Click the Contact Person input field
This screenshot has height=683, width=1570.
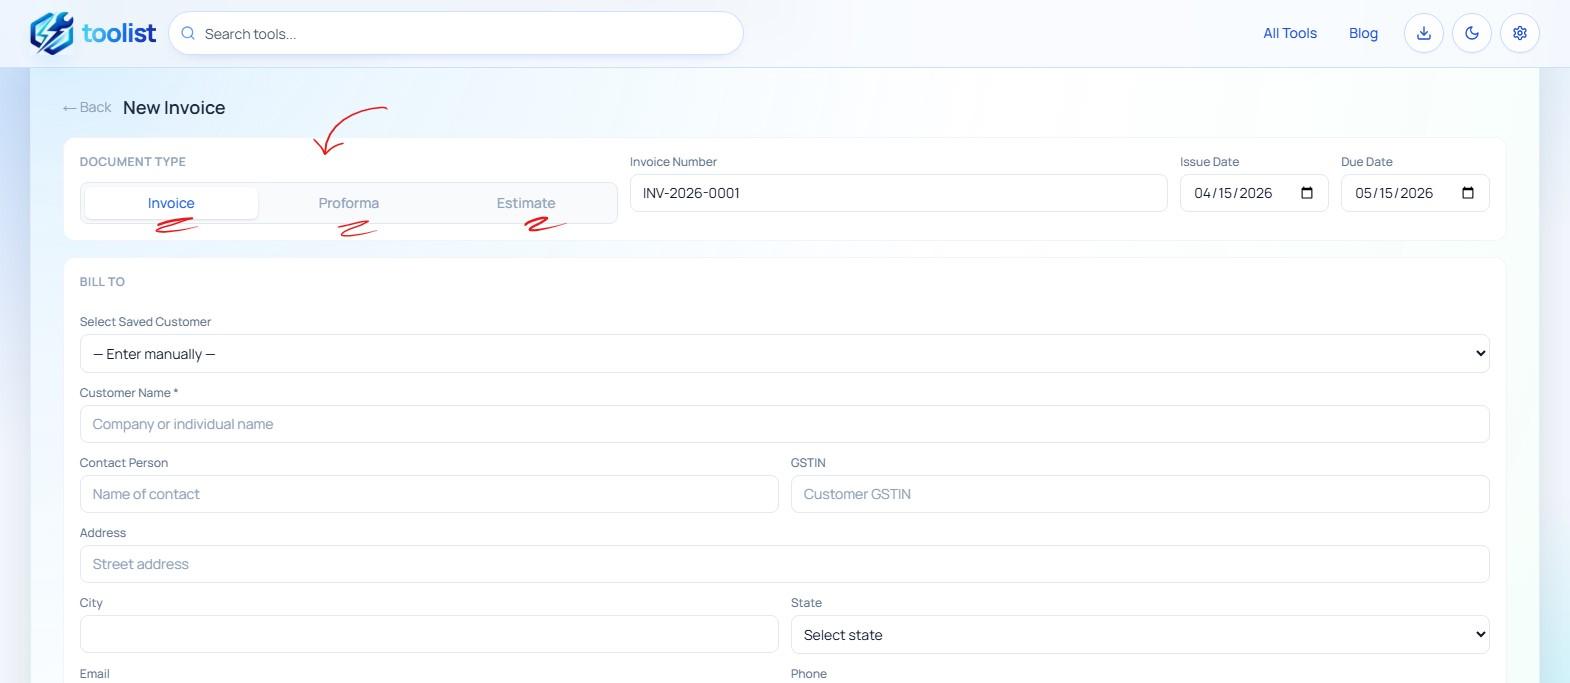point(429,494)
